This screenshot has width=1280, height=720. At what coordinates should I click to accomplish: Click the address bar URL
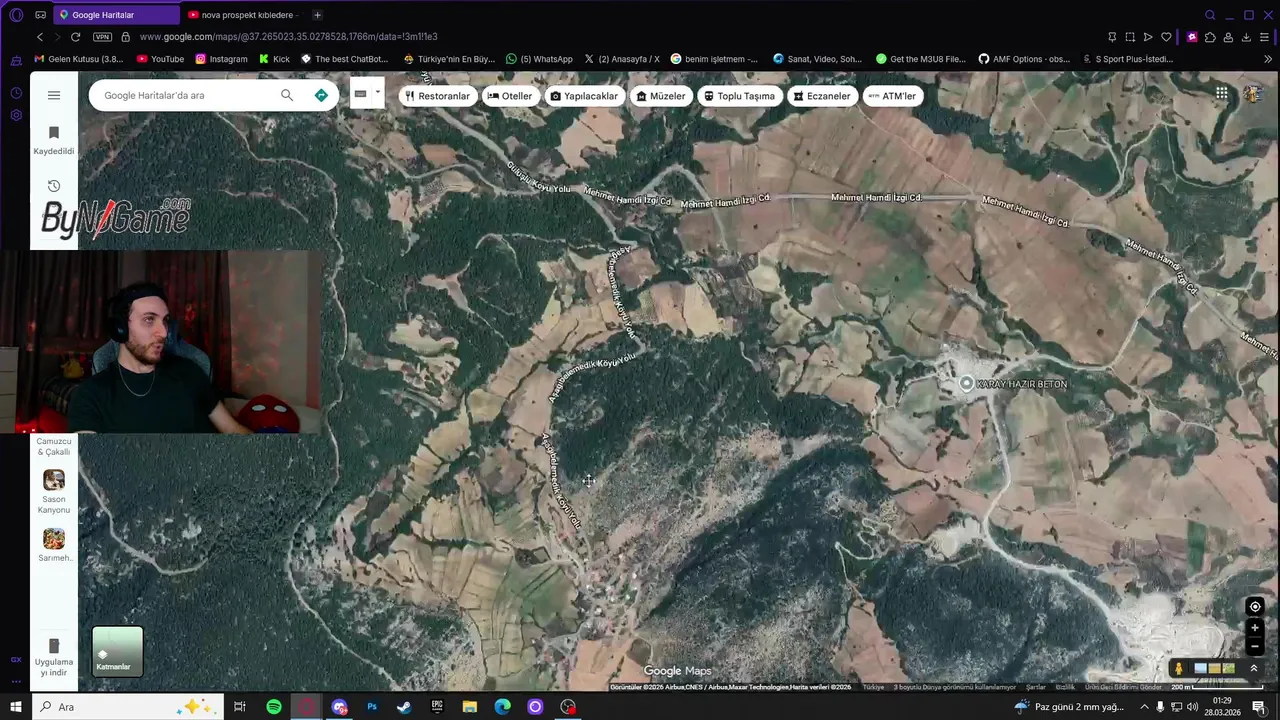point(289,37)
